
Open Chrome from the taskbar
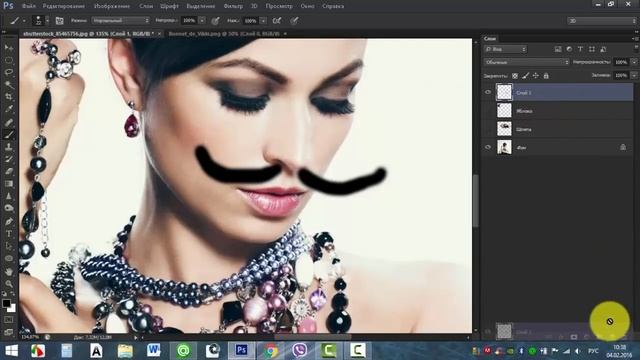tap(271, 350)
